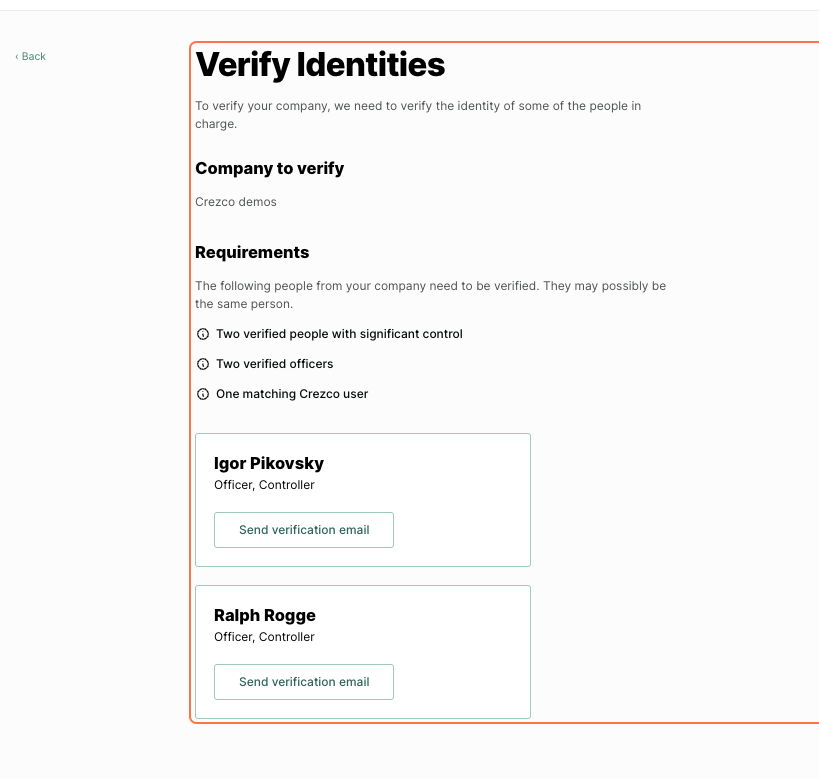Click the Company to verify heading
This screenshot has height=779, width=819.
(x=270, y=168)
